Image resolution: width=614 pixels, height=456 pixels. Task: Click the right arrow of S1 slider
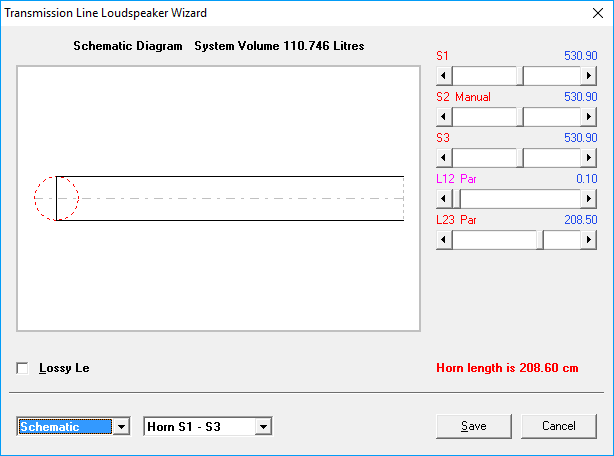pyautogui.click(x=589, y=76)
